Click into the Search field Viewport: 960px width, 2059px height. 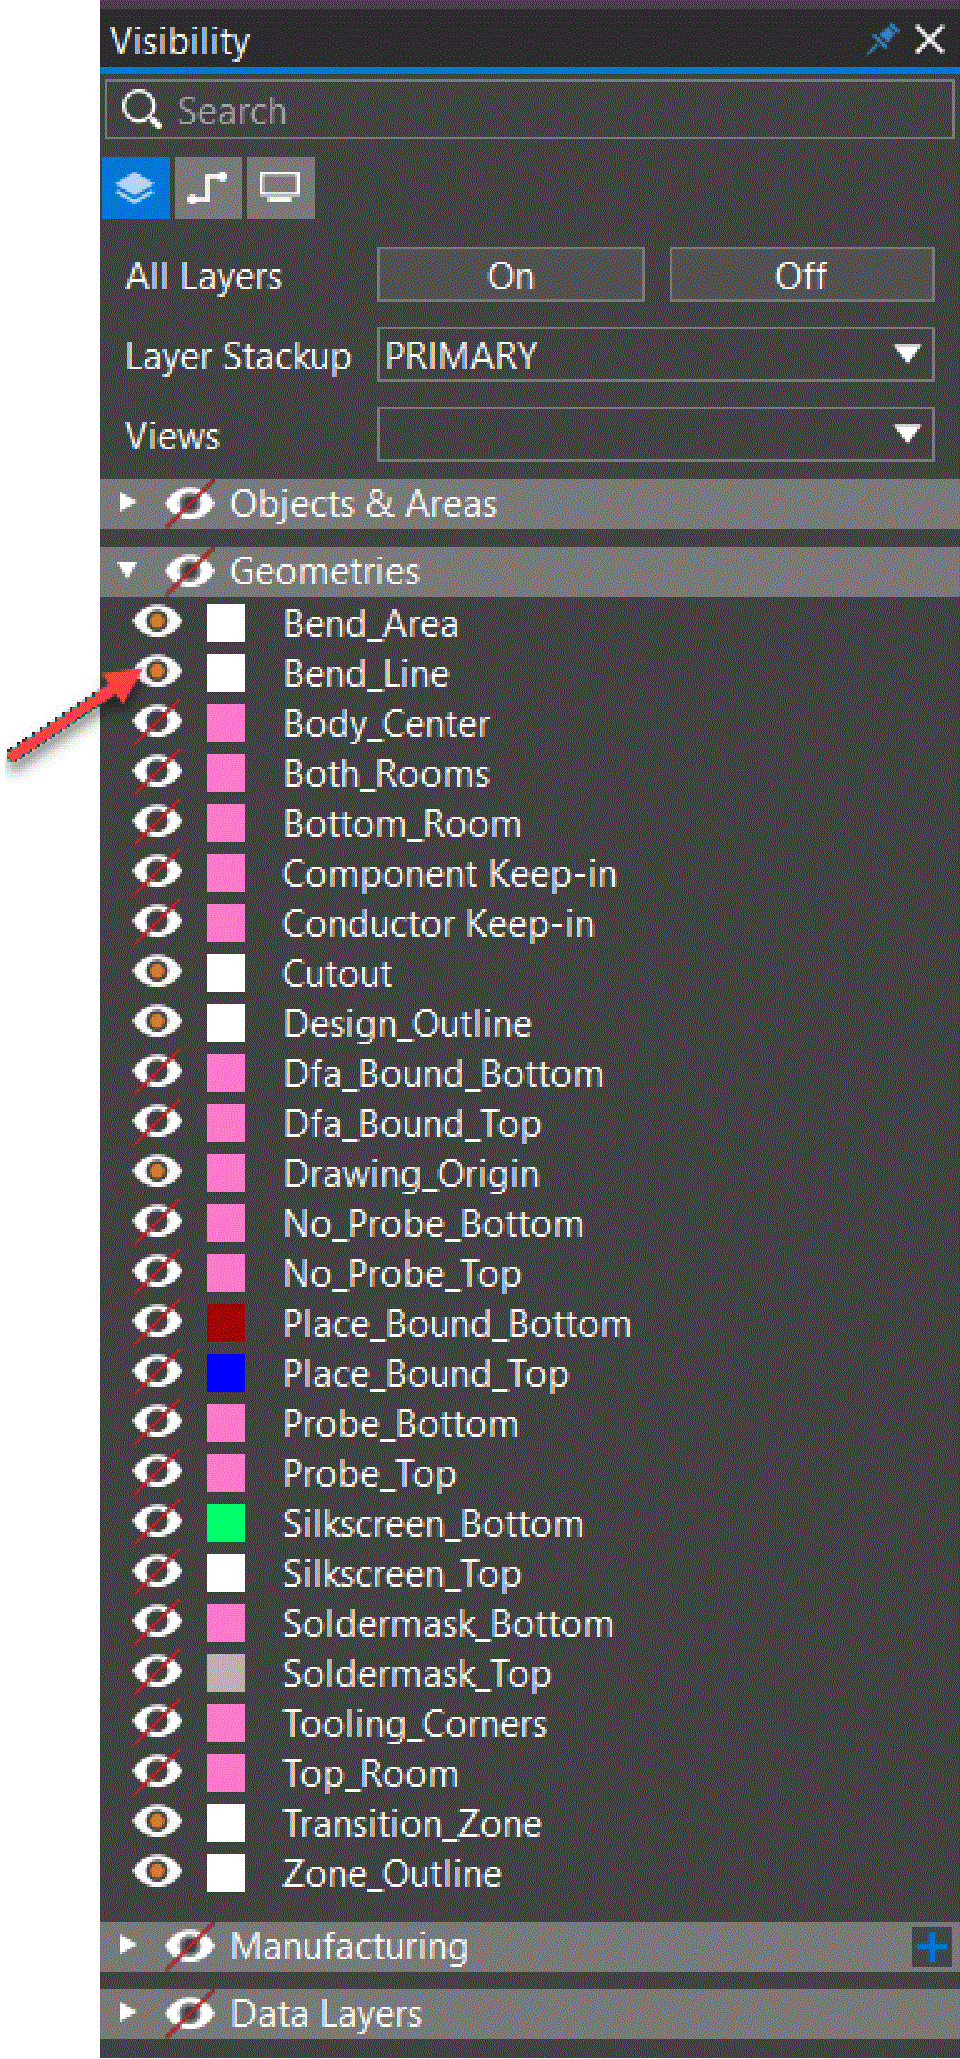560,110
